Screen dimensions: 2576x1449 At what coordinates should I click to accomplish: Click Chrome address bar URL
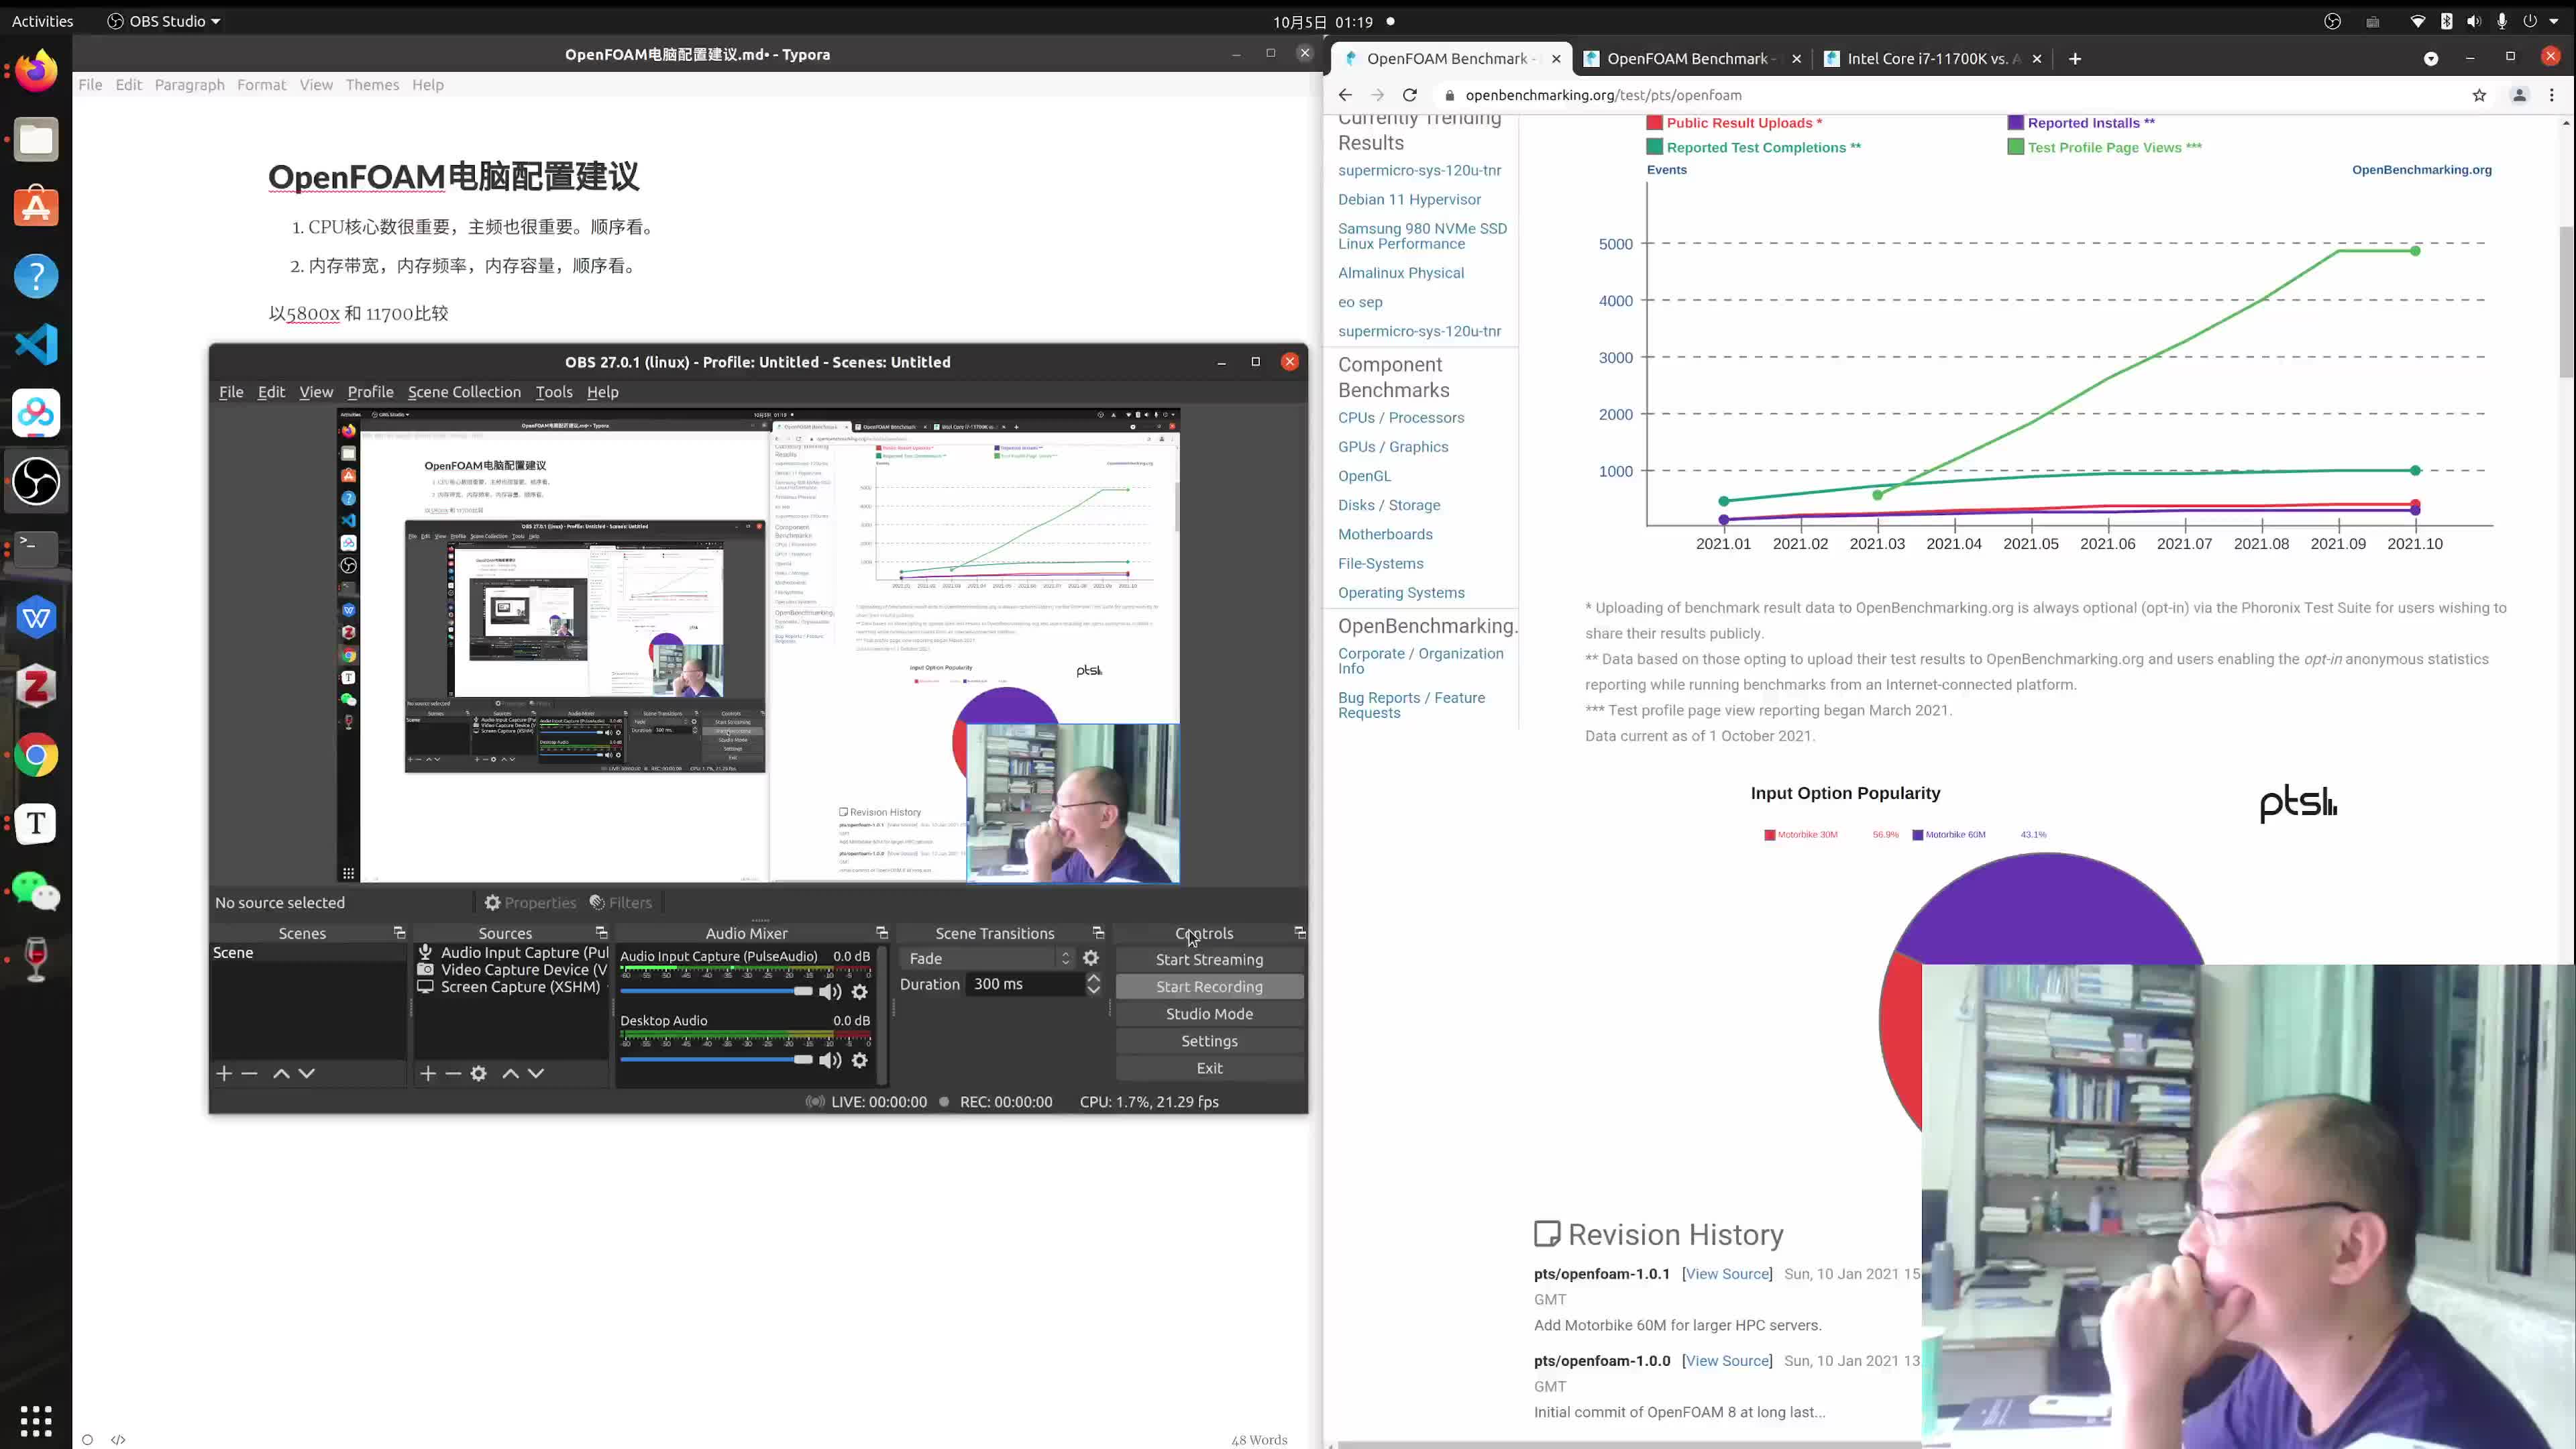[1603, 95]
